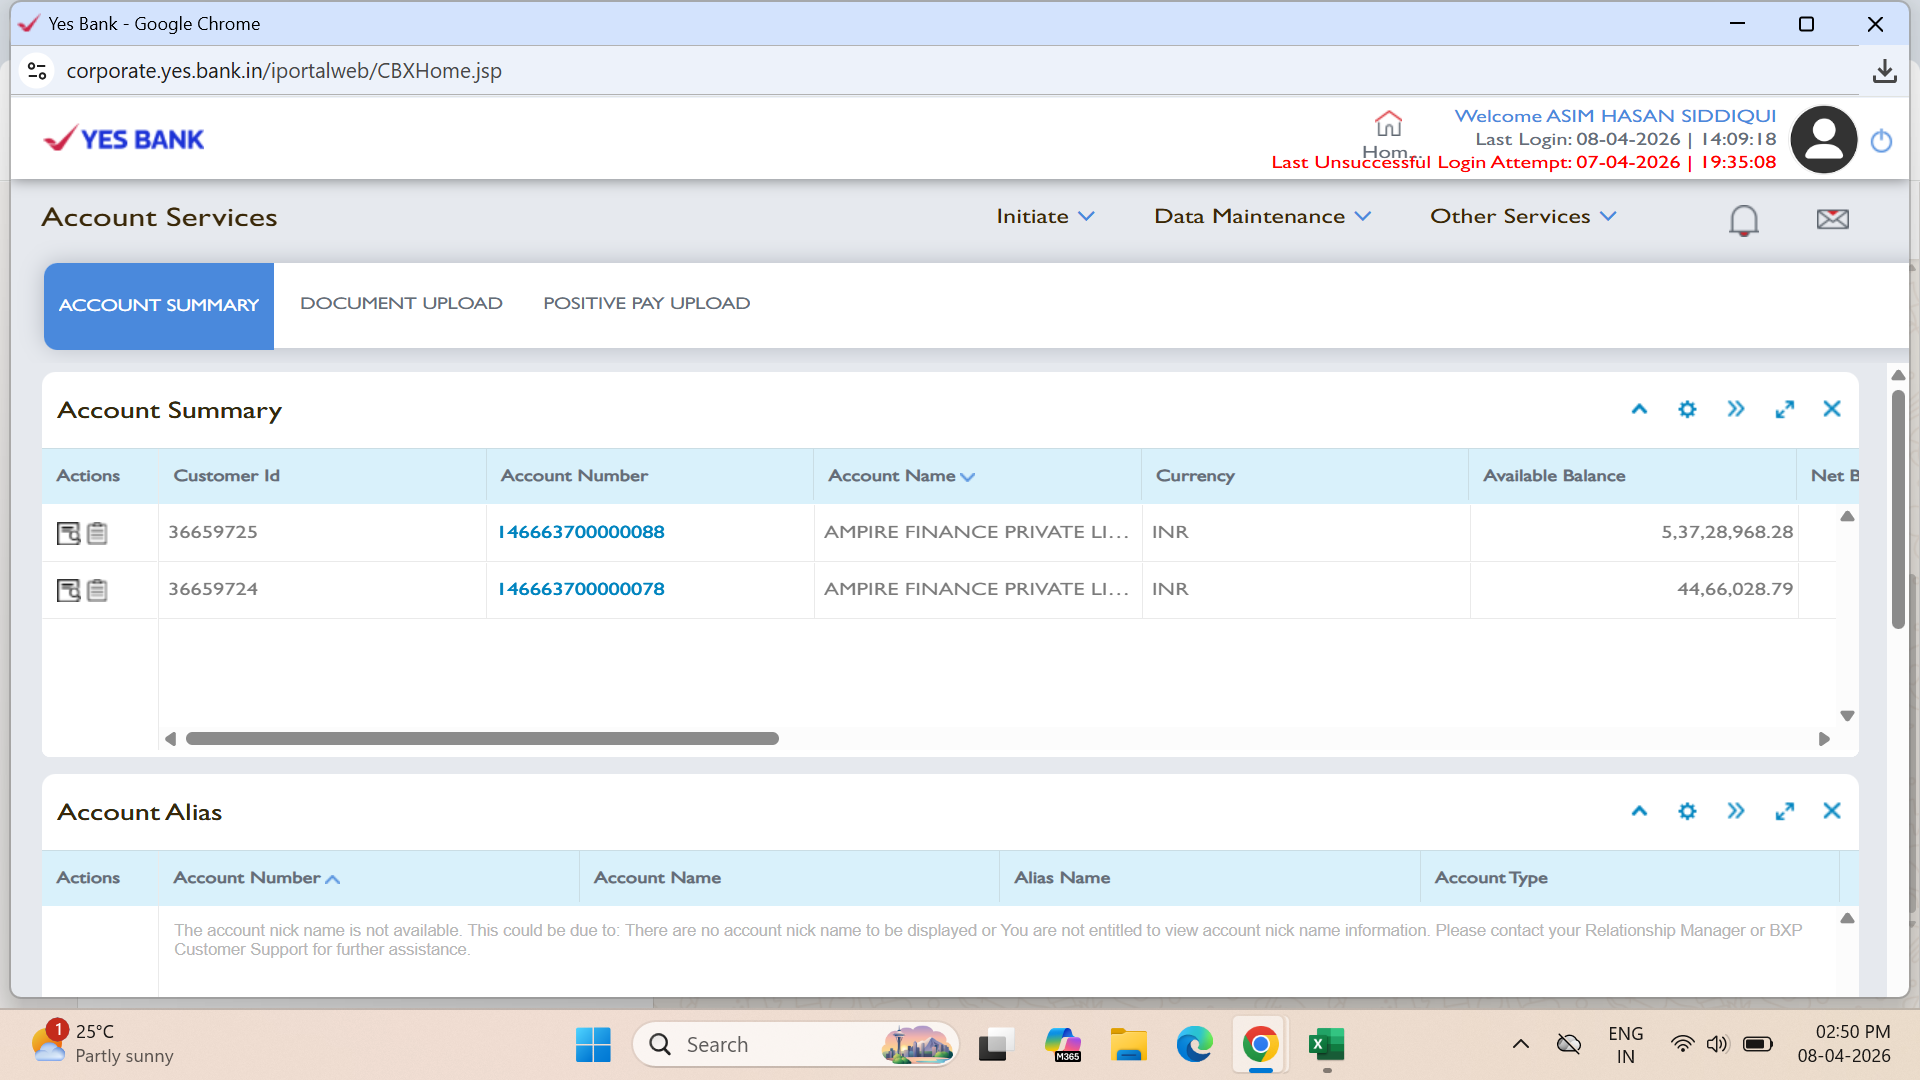
Task: Open Microsoft 365 Copilot from taskbar
Action: coord(1062,1045)
